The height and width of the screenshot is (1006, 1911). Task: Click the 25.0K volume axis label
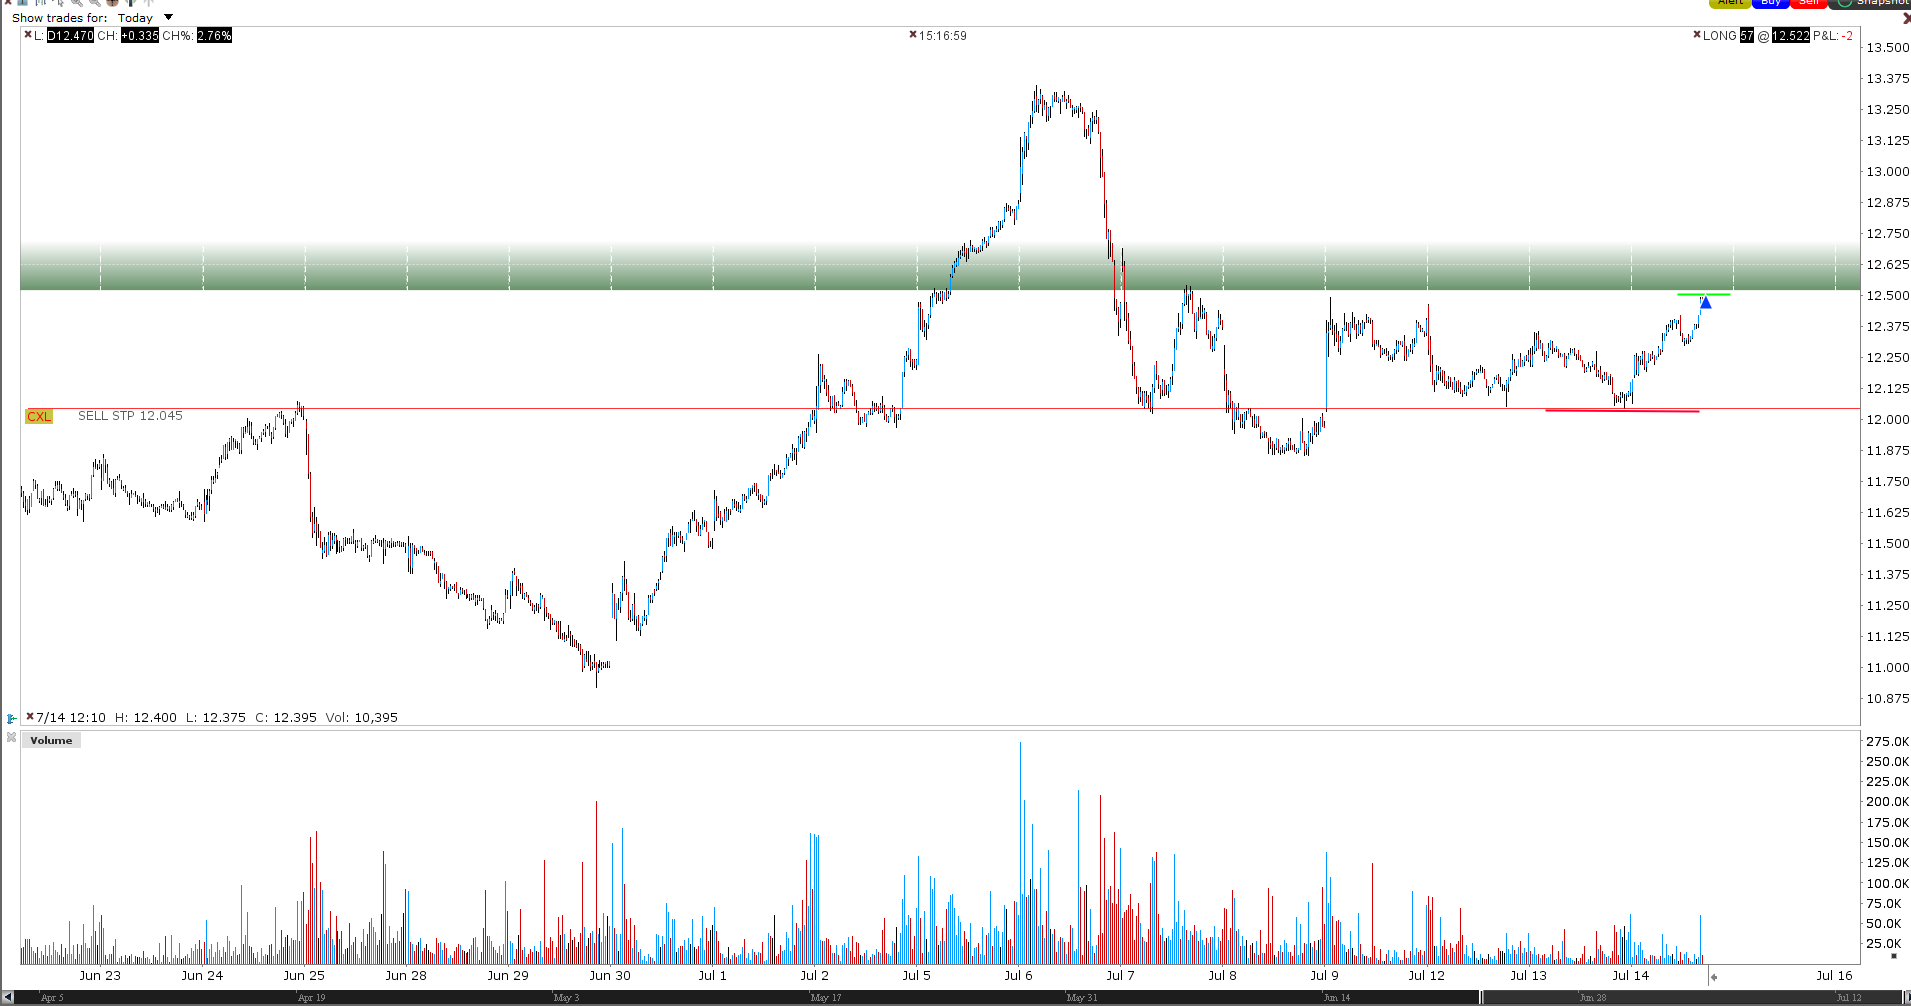pos(1885,943)
